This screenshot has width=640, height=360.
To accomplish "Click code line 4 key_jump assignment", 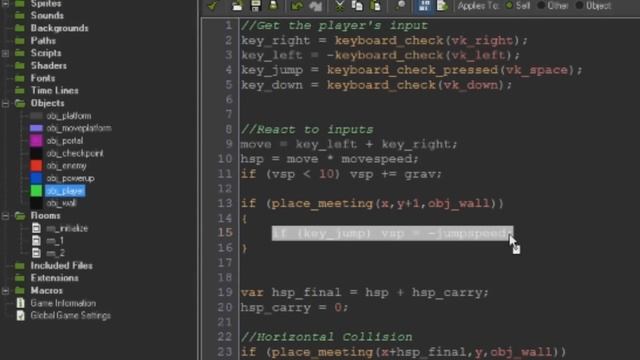I will 411,70.
